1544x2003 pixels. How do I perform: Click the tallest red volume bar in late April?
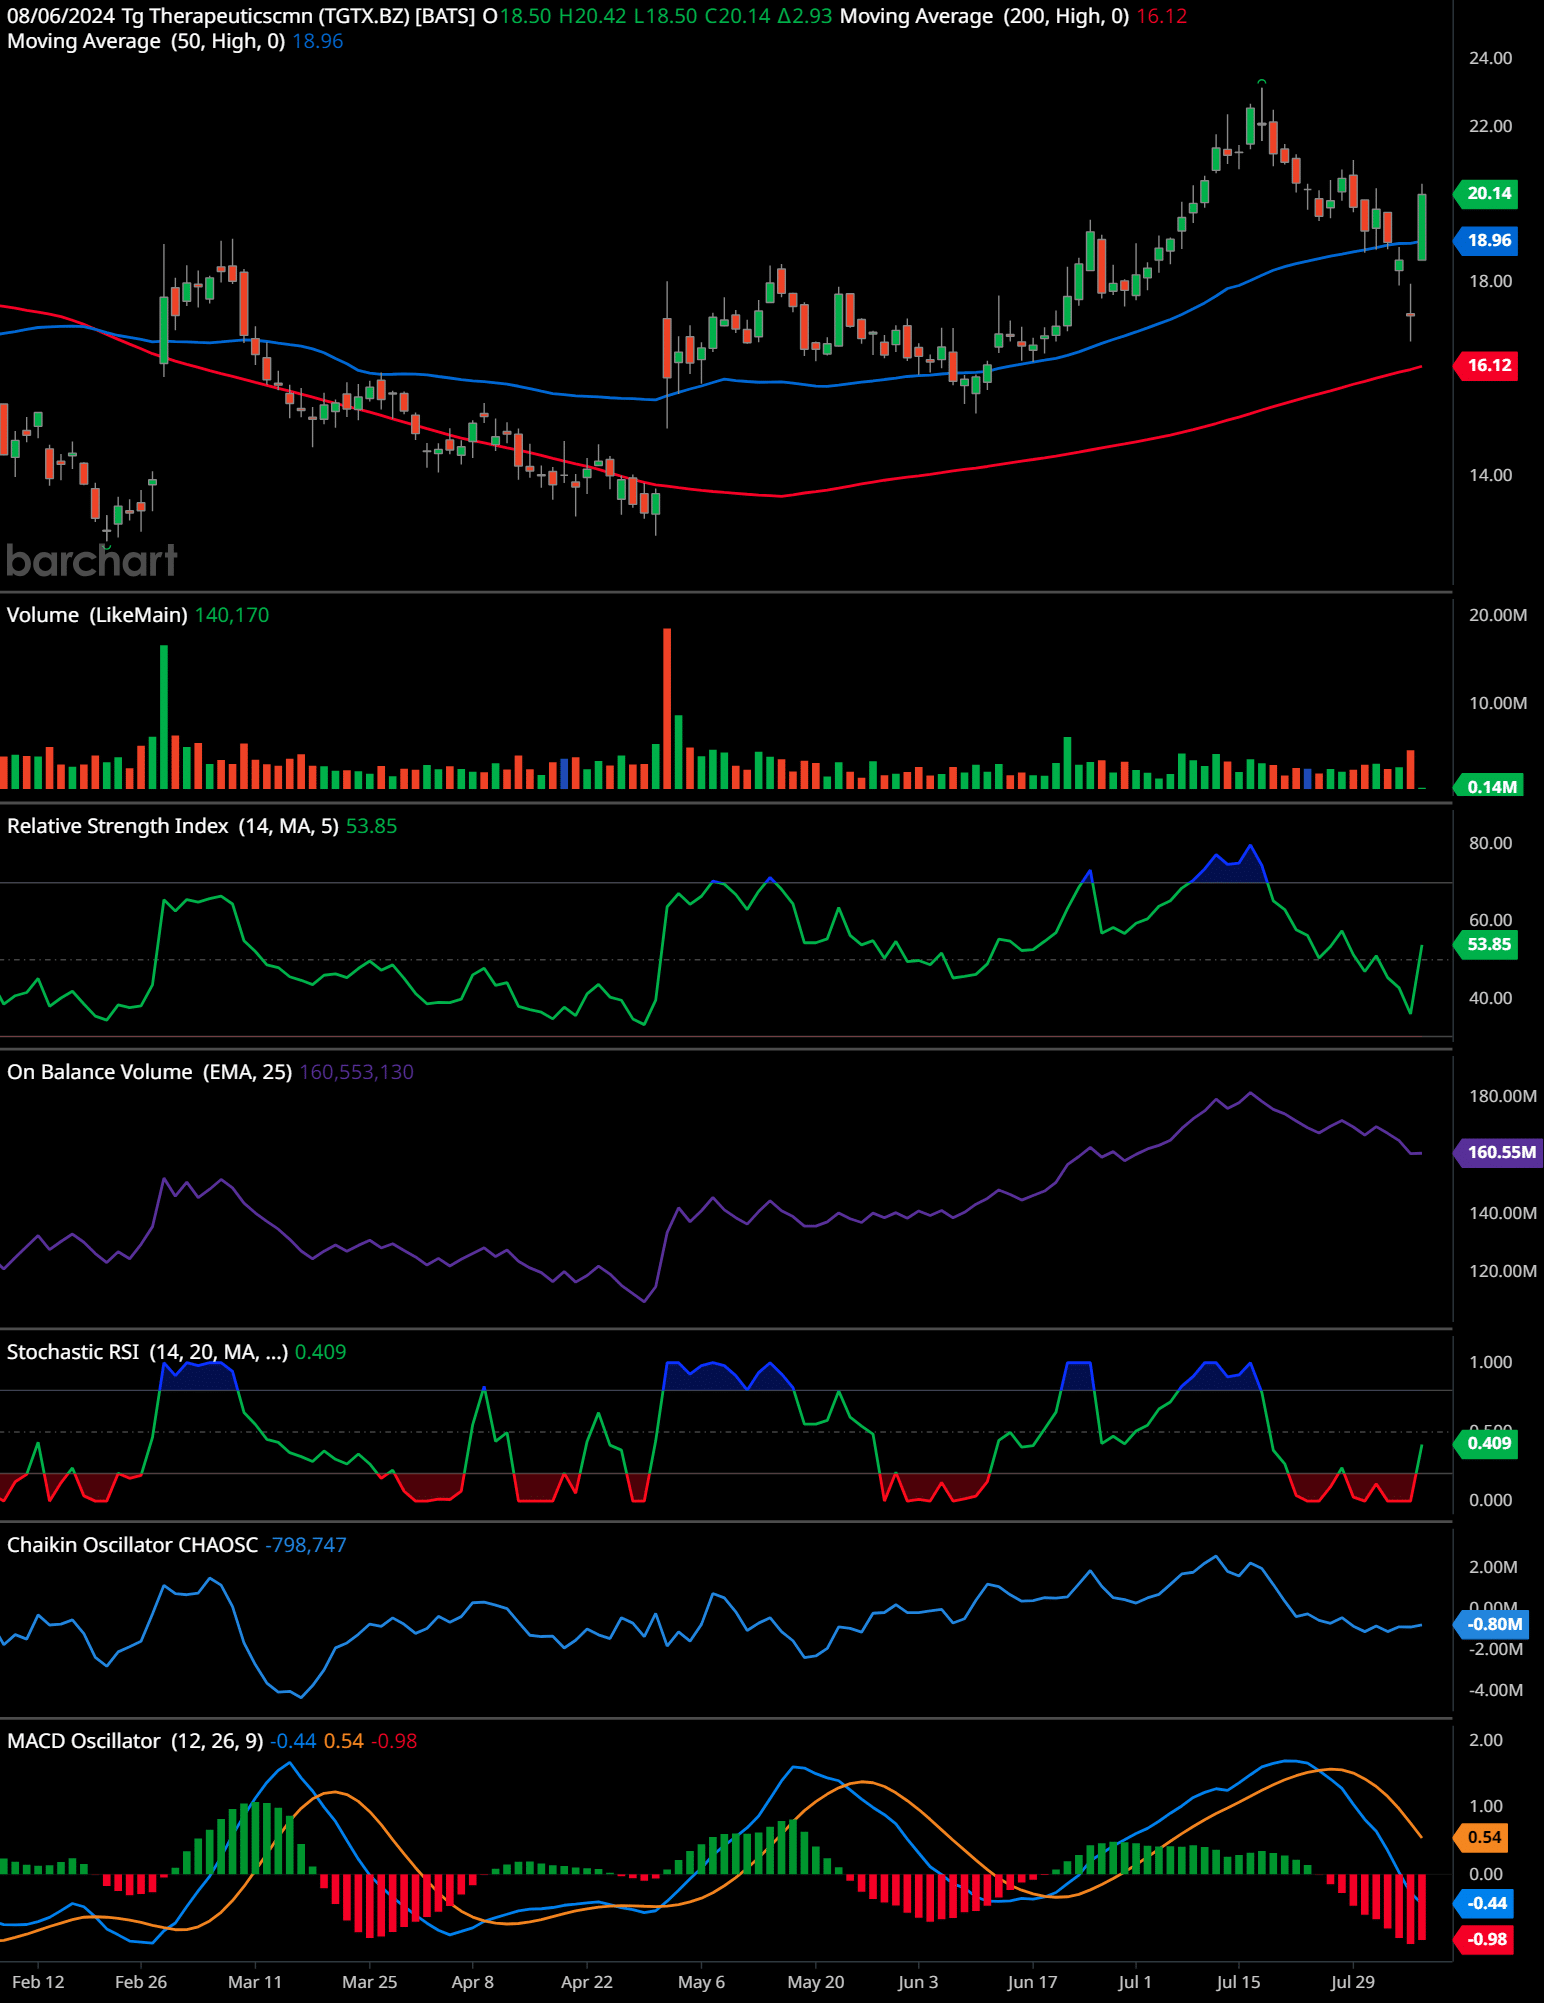667,708
